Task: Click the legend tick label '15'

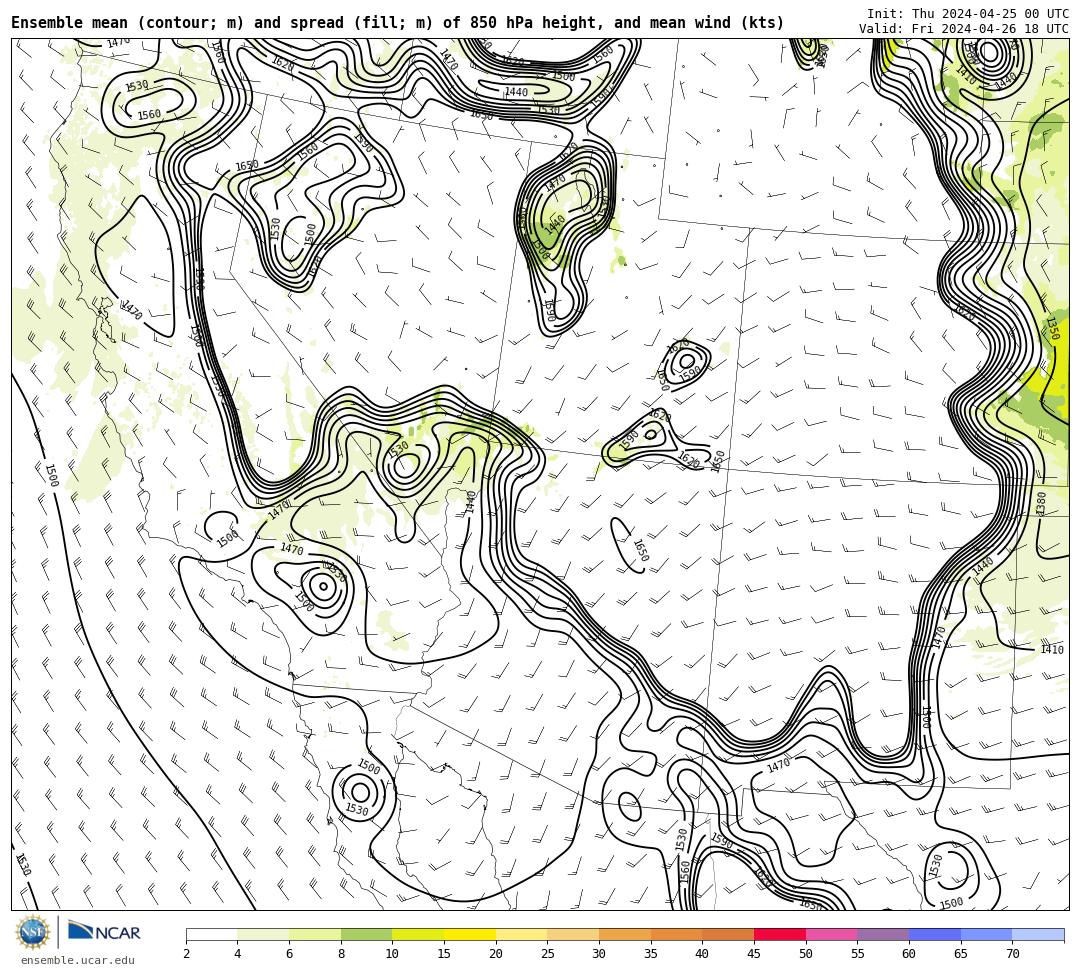Action: (x=444, y=954)
